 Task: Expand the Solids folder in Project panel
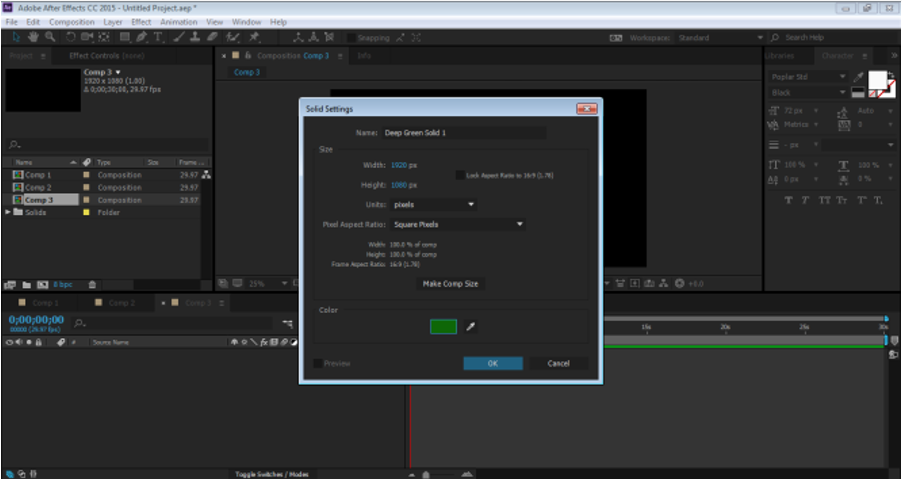click(x=8, y=212)
